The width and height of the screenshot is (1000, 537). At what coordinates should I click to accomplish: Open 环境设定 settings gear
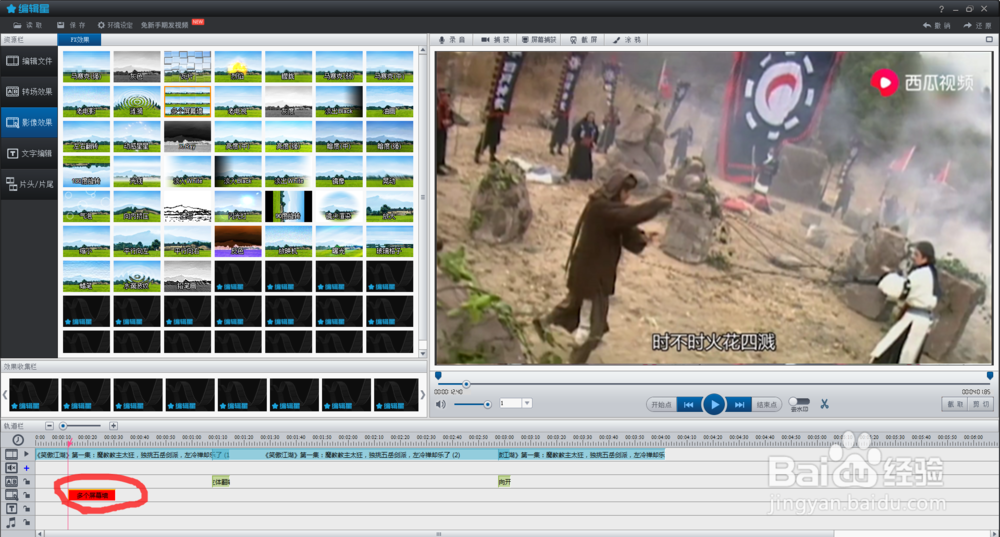click(x=115, y=25)
